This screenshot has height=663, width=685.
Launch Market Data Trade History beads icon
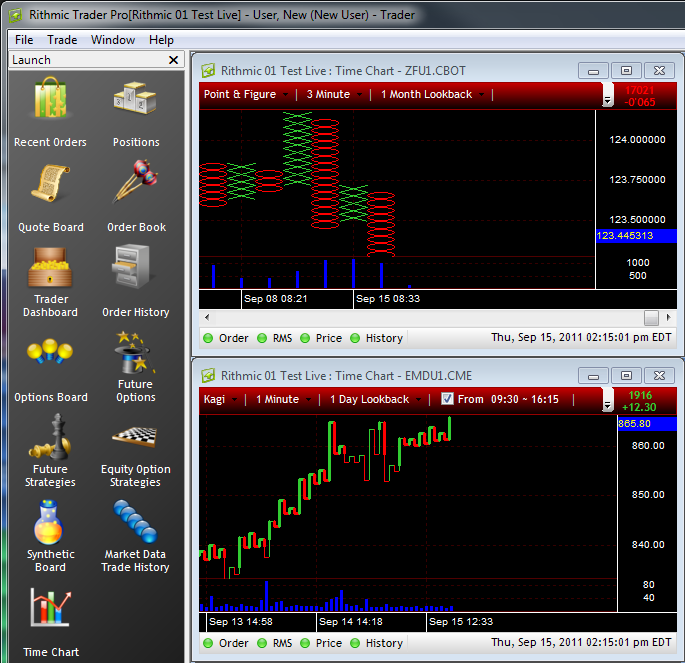[x=135, y=521]
